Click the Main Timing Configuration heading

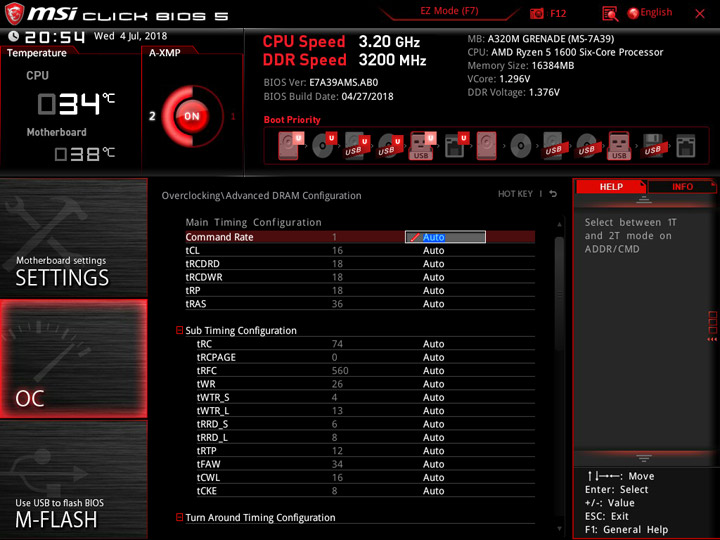[x=253, y=222]
